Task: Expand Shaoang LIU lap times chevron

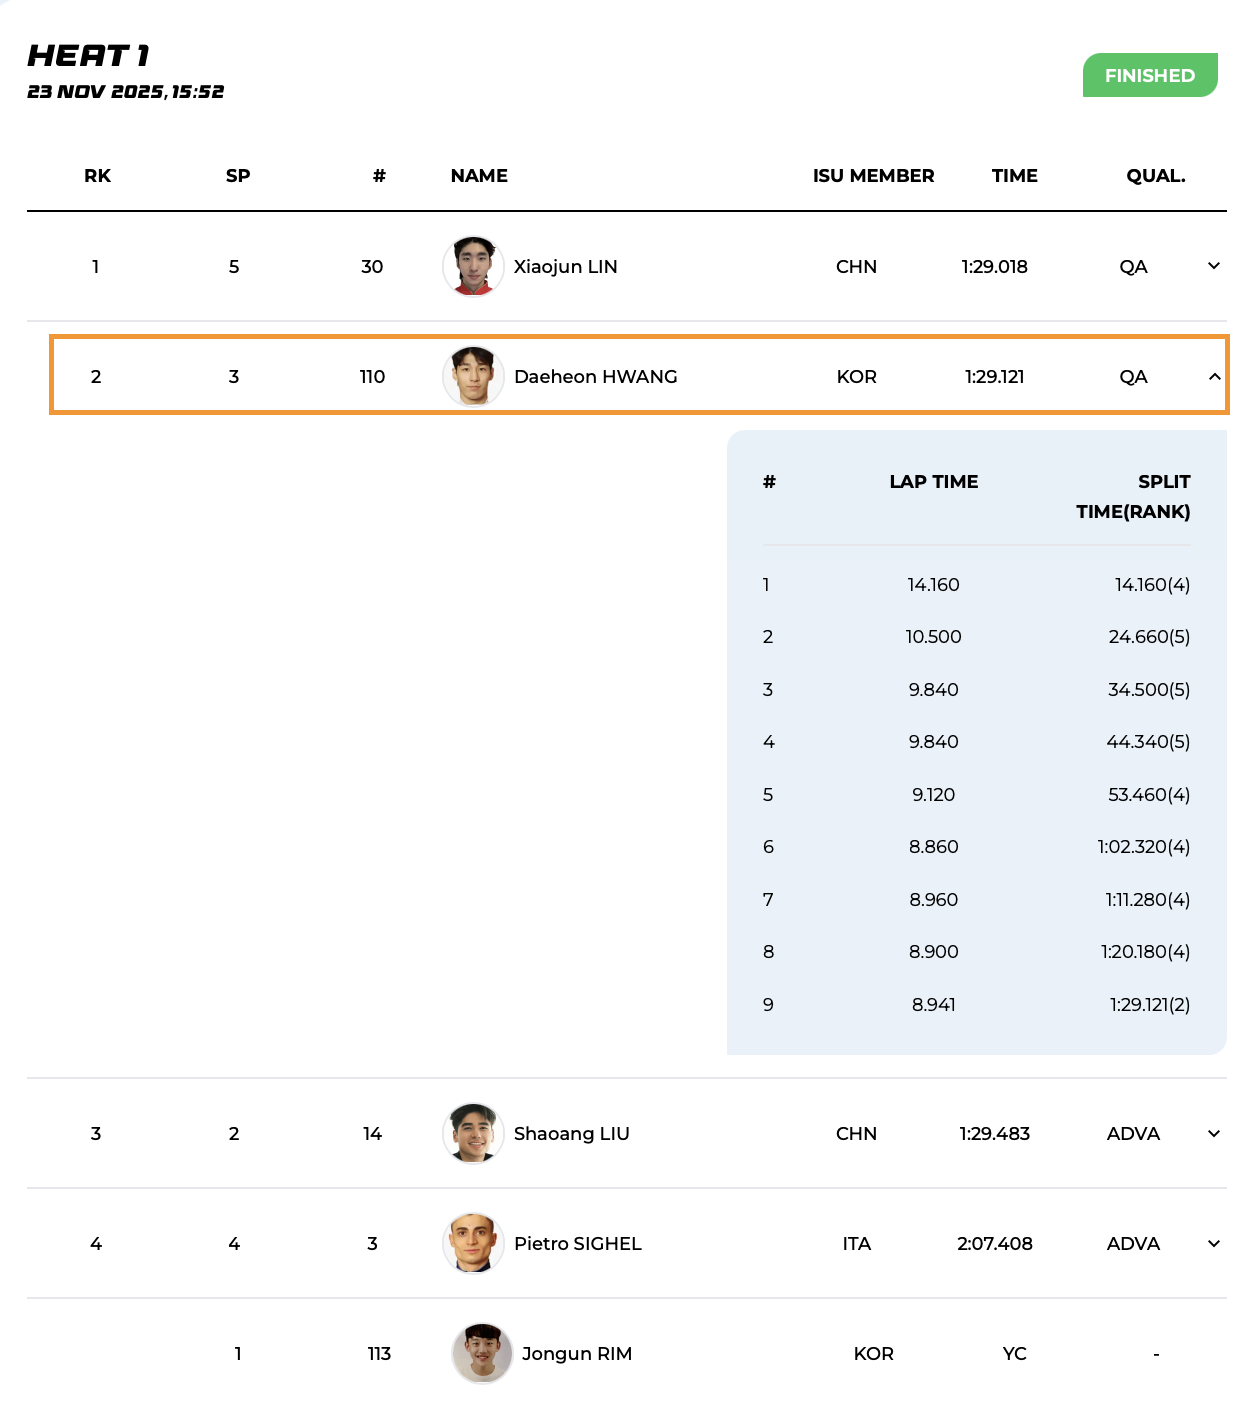Action: click(1214, 1133)
